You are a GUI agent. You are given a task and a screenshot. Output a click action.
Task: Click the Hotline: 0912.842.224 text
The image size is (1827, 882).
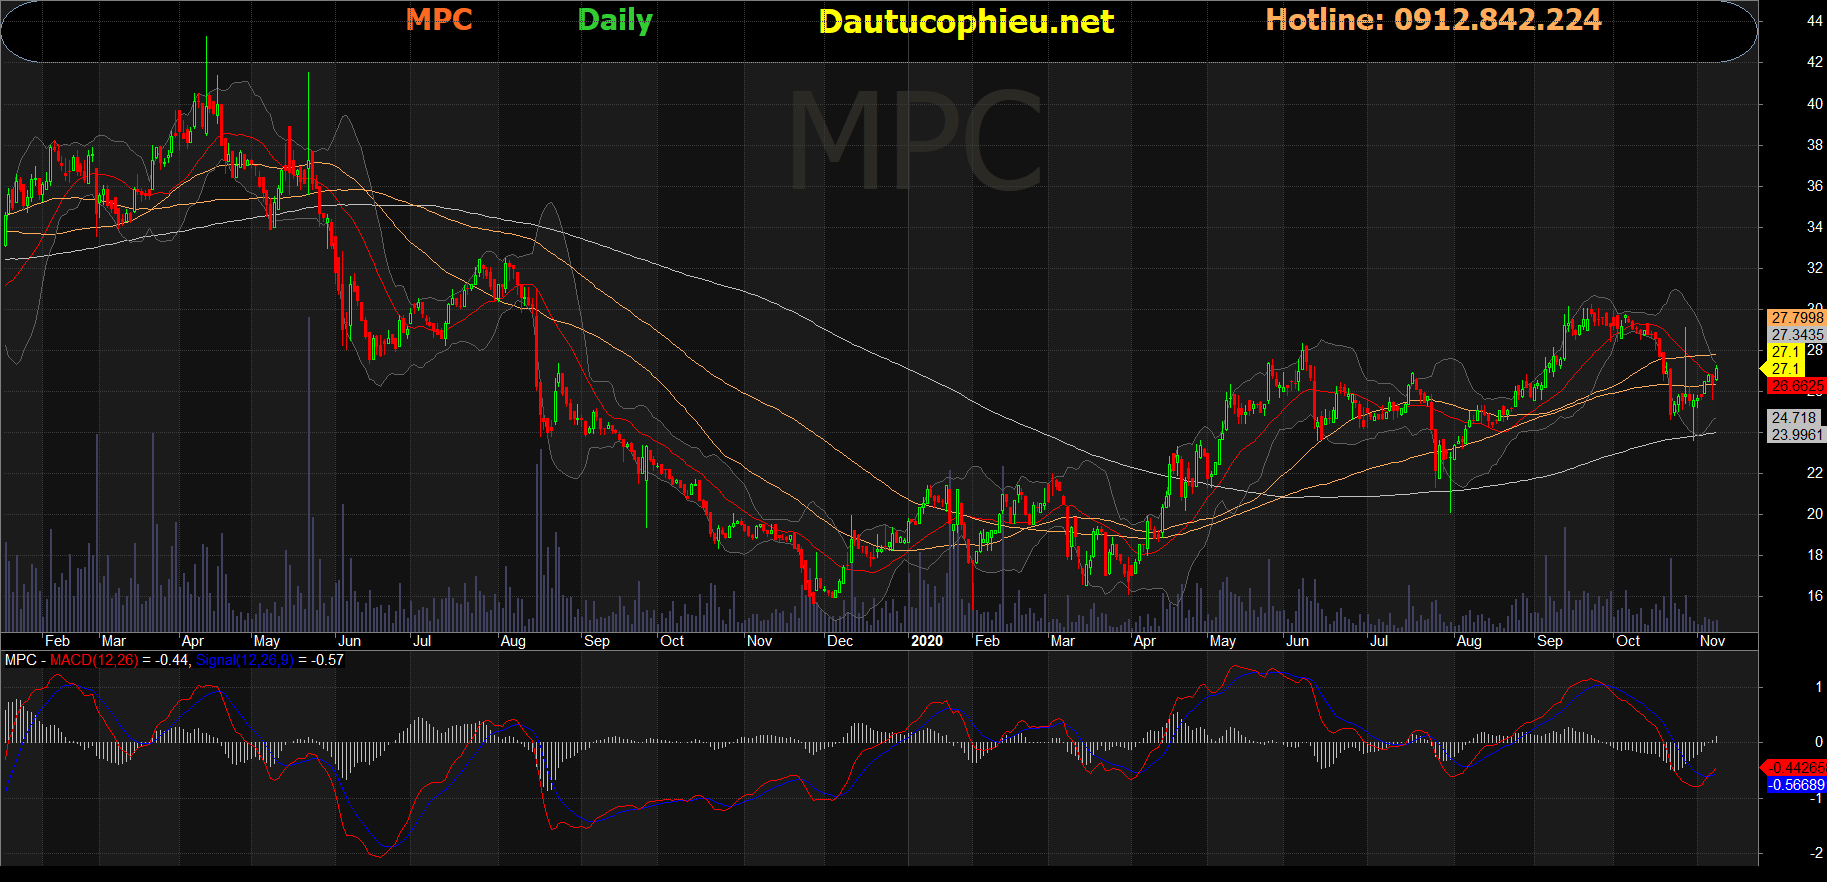click(x=1433, y=19)
